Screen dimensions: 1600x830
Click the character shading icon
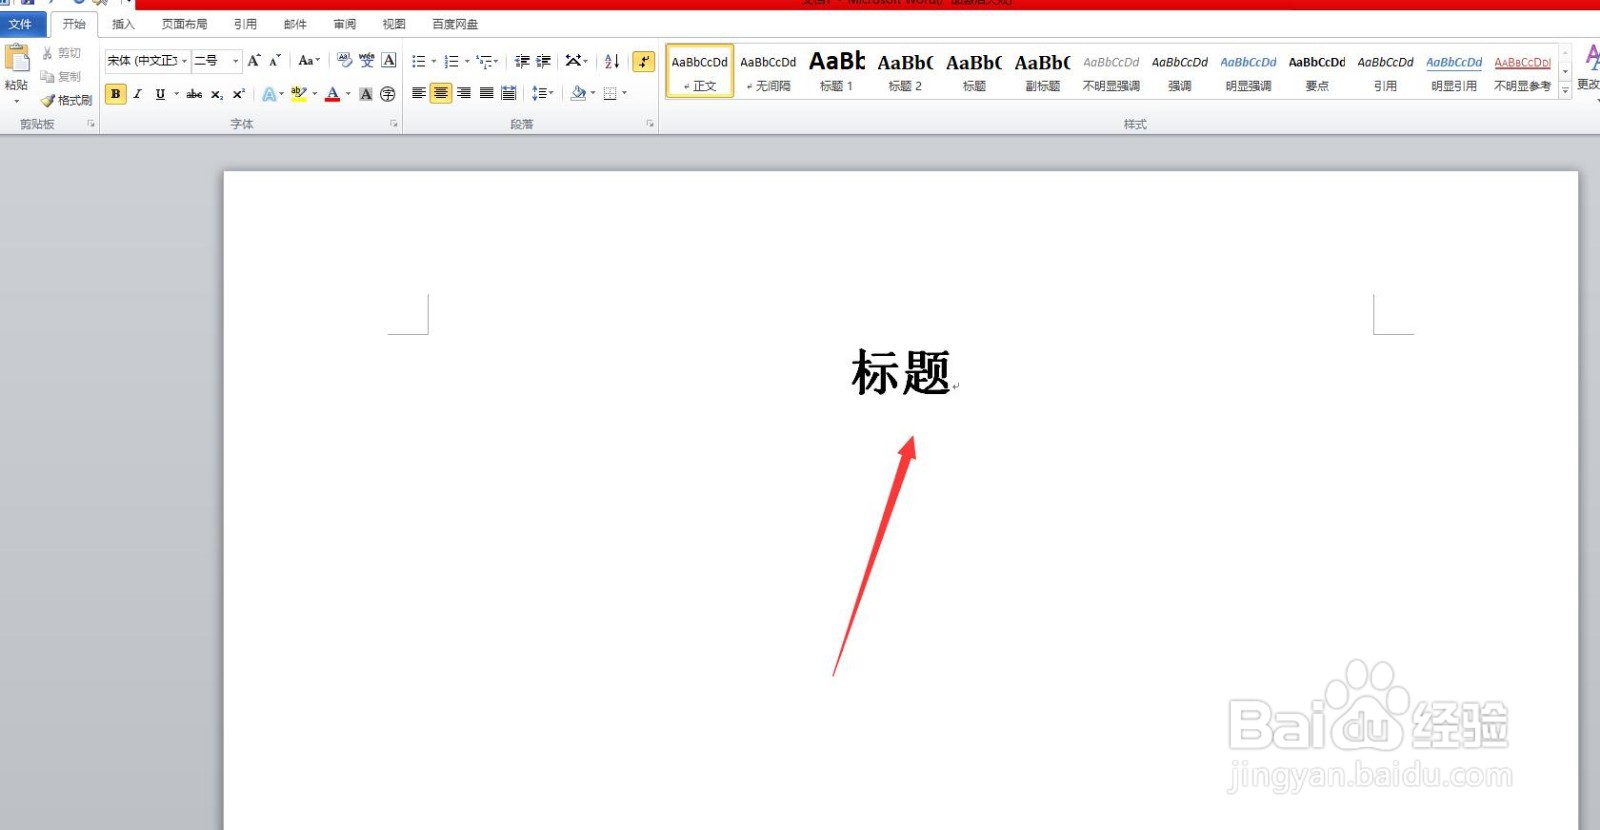[x=366, y=94]
